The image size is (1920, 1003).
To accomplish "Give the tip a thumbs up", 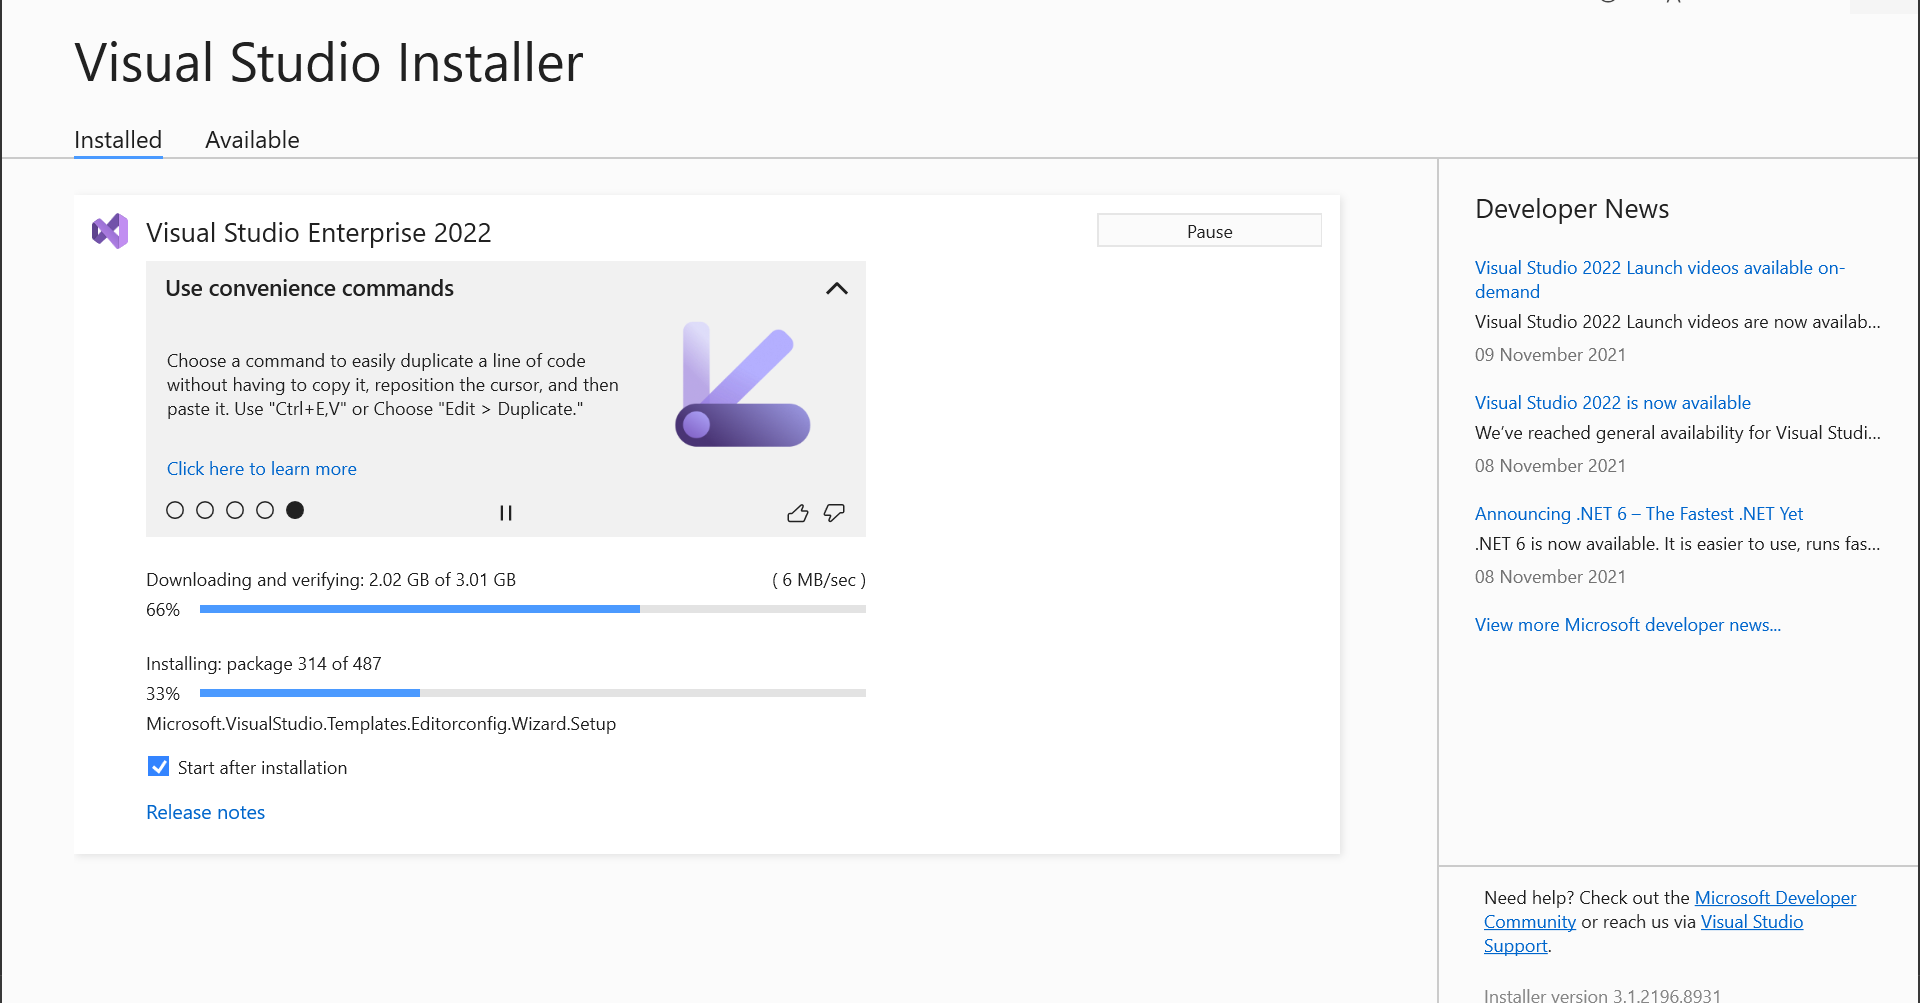I will pos(798,513).
